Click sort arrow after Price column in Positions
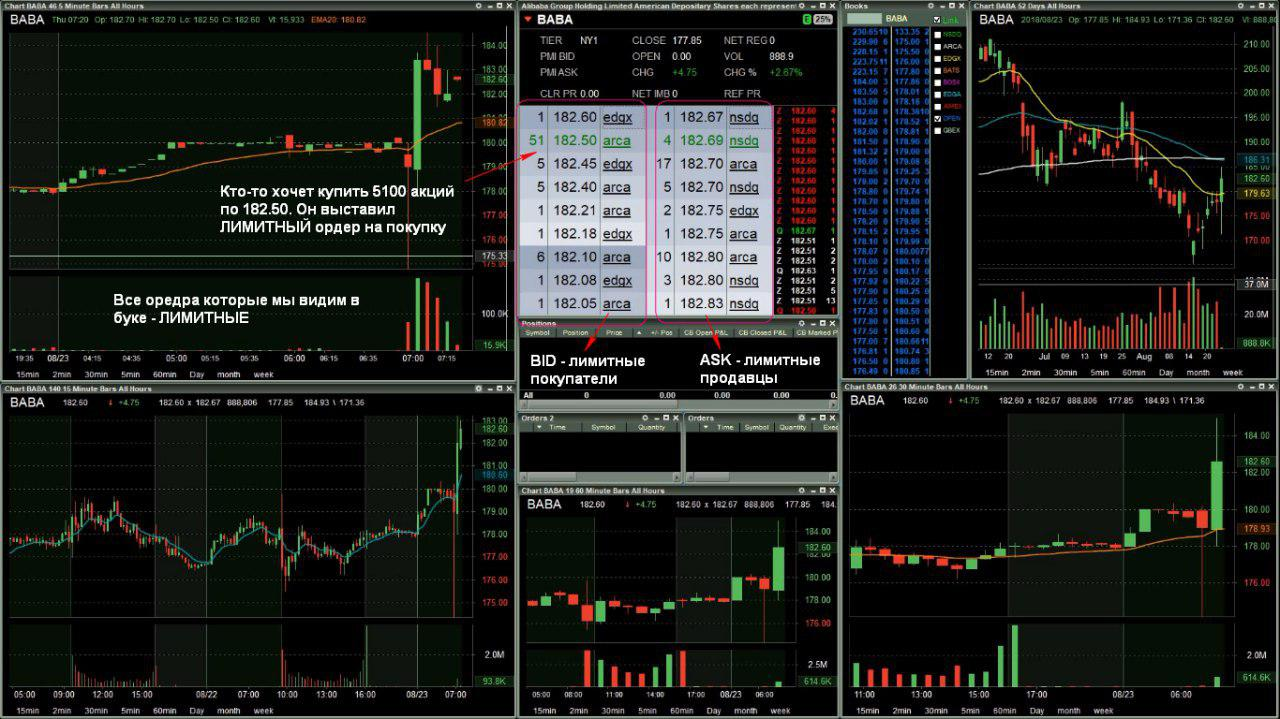Screen dimensions: 1280x719 pyautogui.click(x=641, y=332)
